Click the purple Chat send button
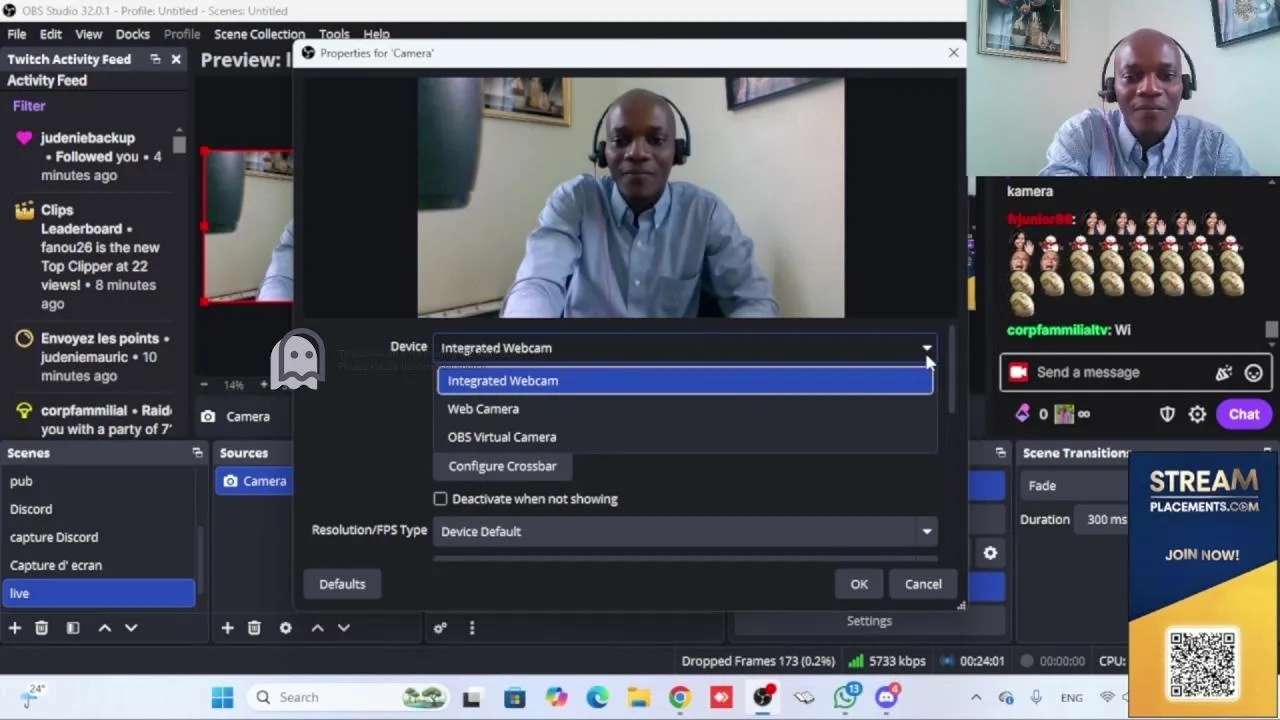 click(x=1244, y=414)
